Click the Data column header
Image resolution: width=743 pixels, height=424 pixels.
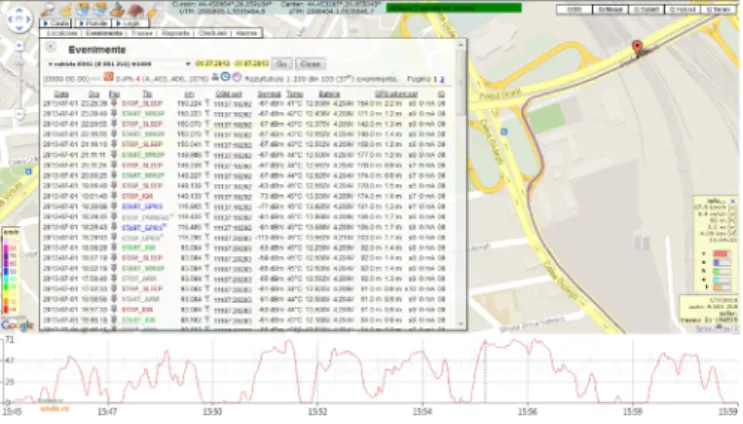[x=62, y=94]
